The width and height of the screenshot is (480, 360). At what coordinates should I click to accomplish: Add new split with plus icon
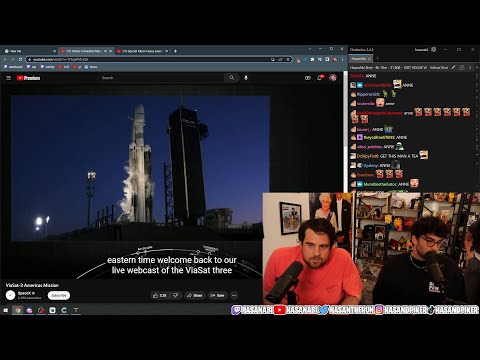click(x=476, y=67)
